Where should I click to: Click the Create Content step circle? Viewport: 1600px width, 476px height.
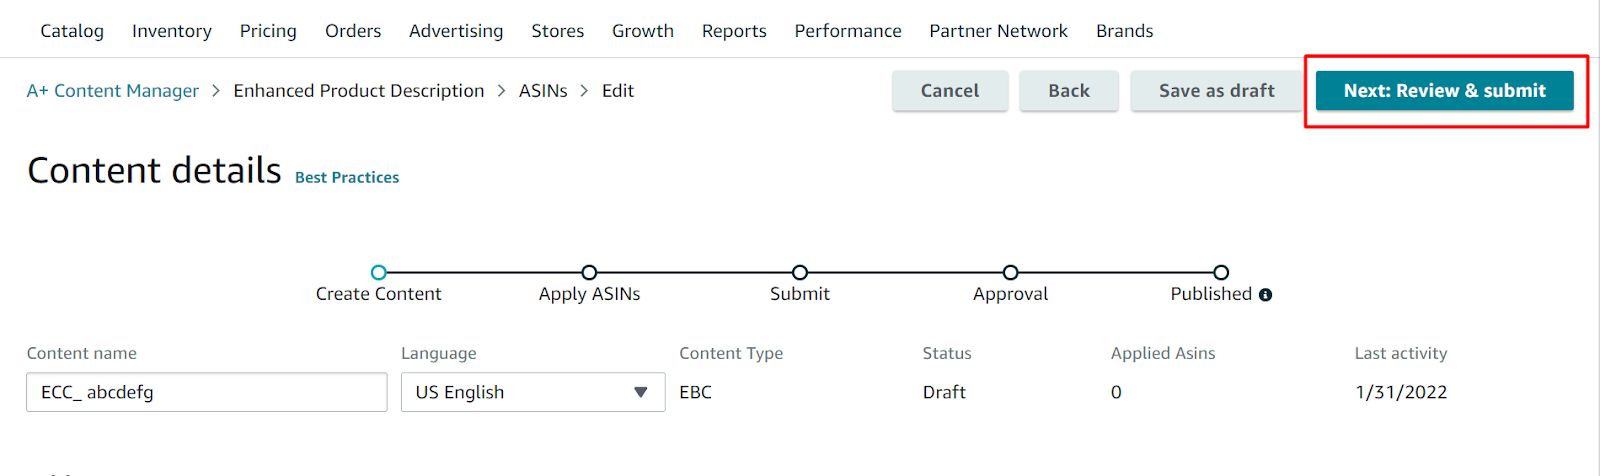pyautogui.click(x=378, y=272)
